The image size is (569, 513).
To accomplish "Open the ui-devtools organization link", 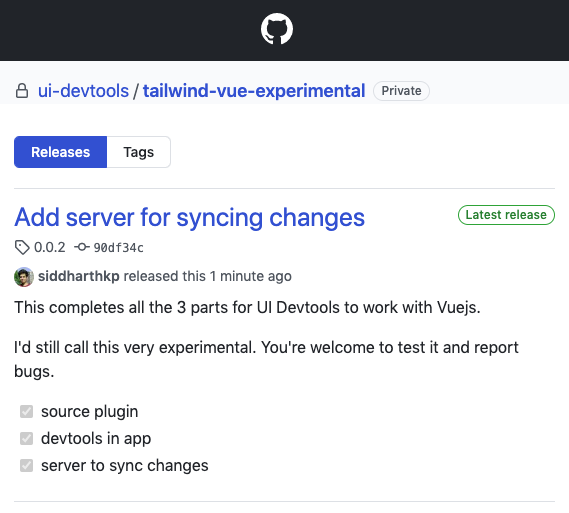I will pos(83,91).
